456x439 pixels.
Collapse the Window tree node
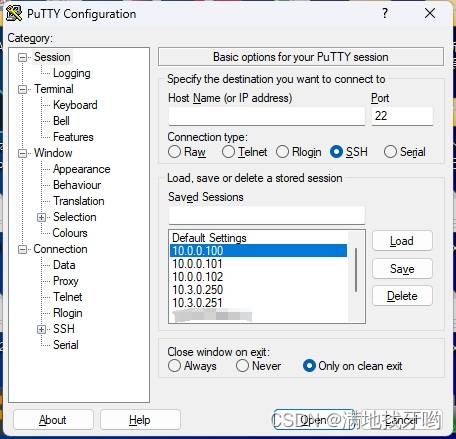(x=22, y=153)
